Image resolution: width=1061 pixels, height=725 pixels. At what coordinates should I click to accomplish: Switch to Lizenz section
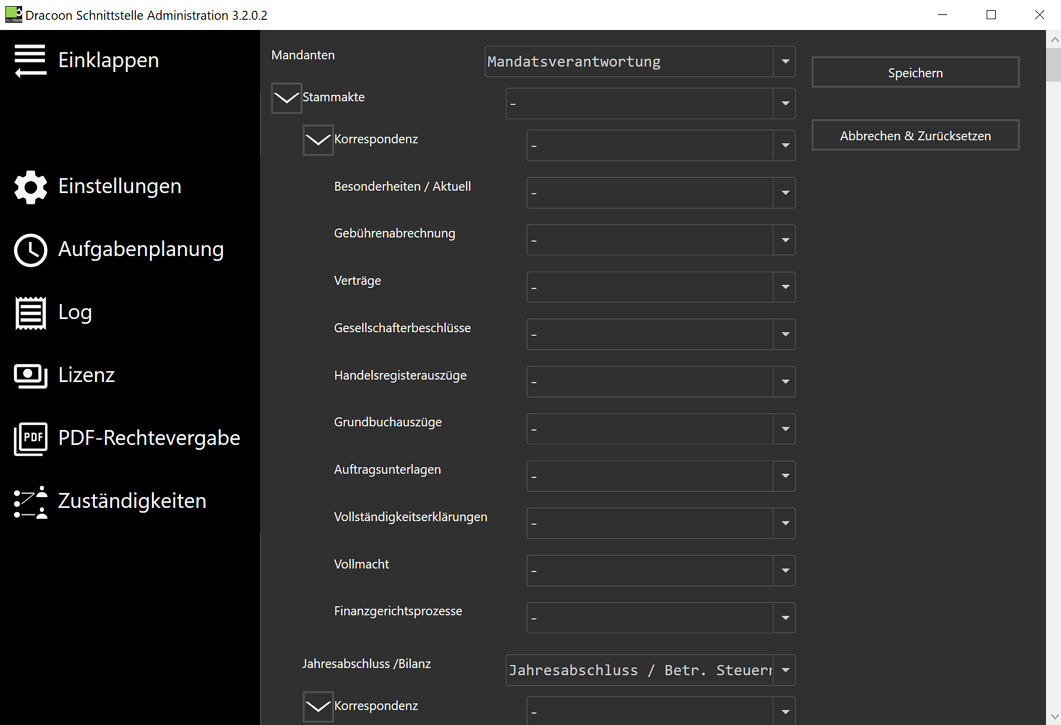pos(87,375)
